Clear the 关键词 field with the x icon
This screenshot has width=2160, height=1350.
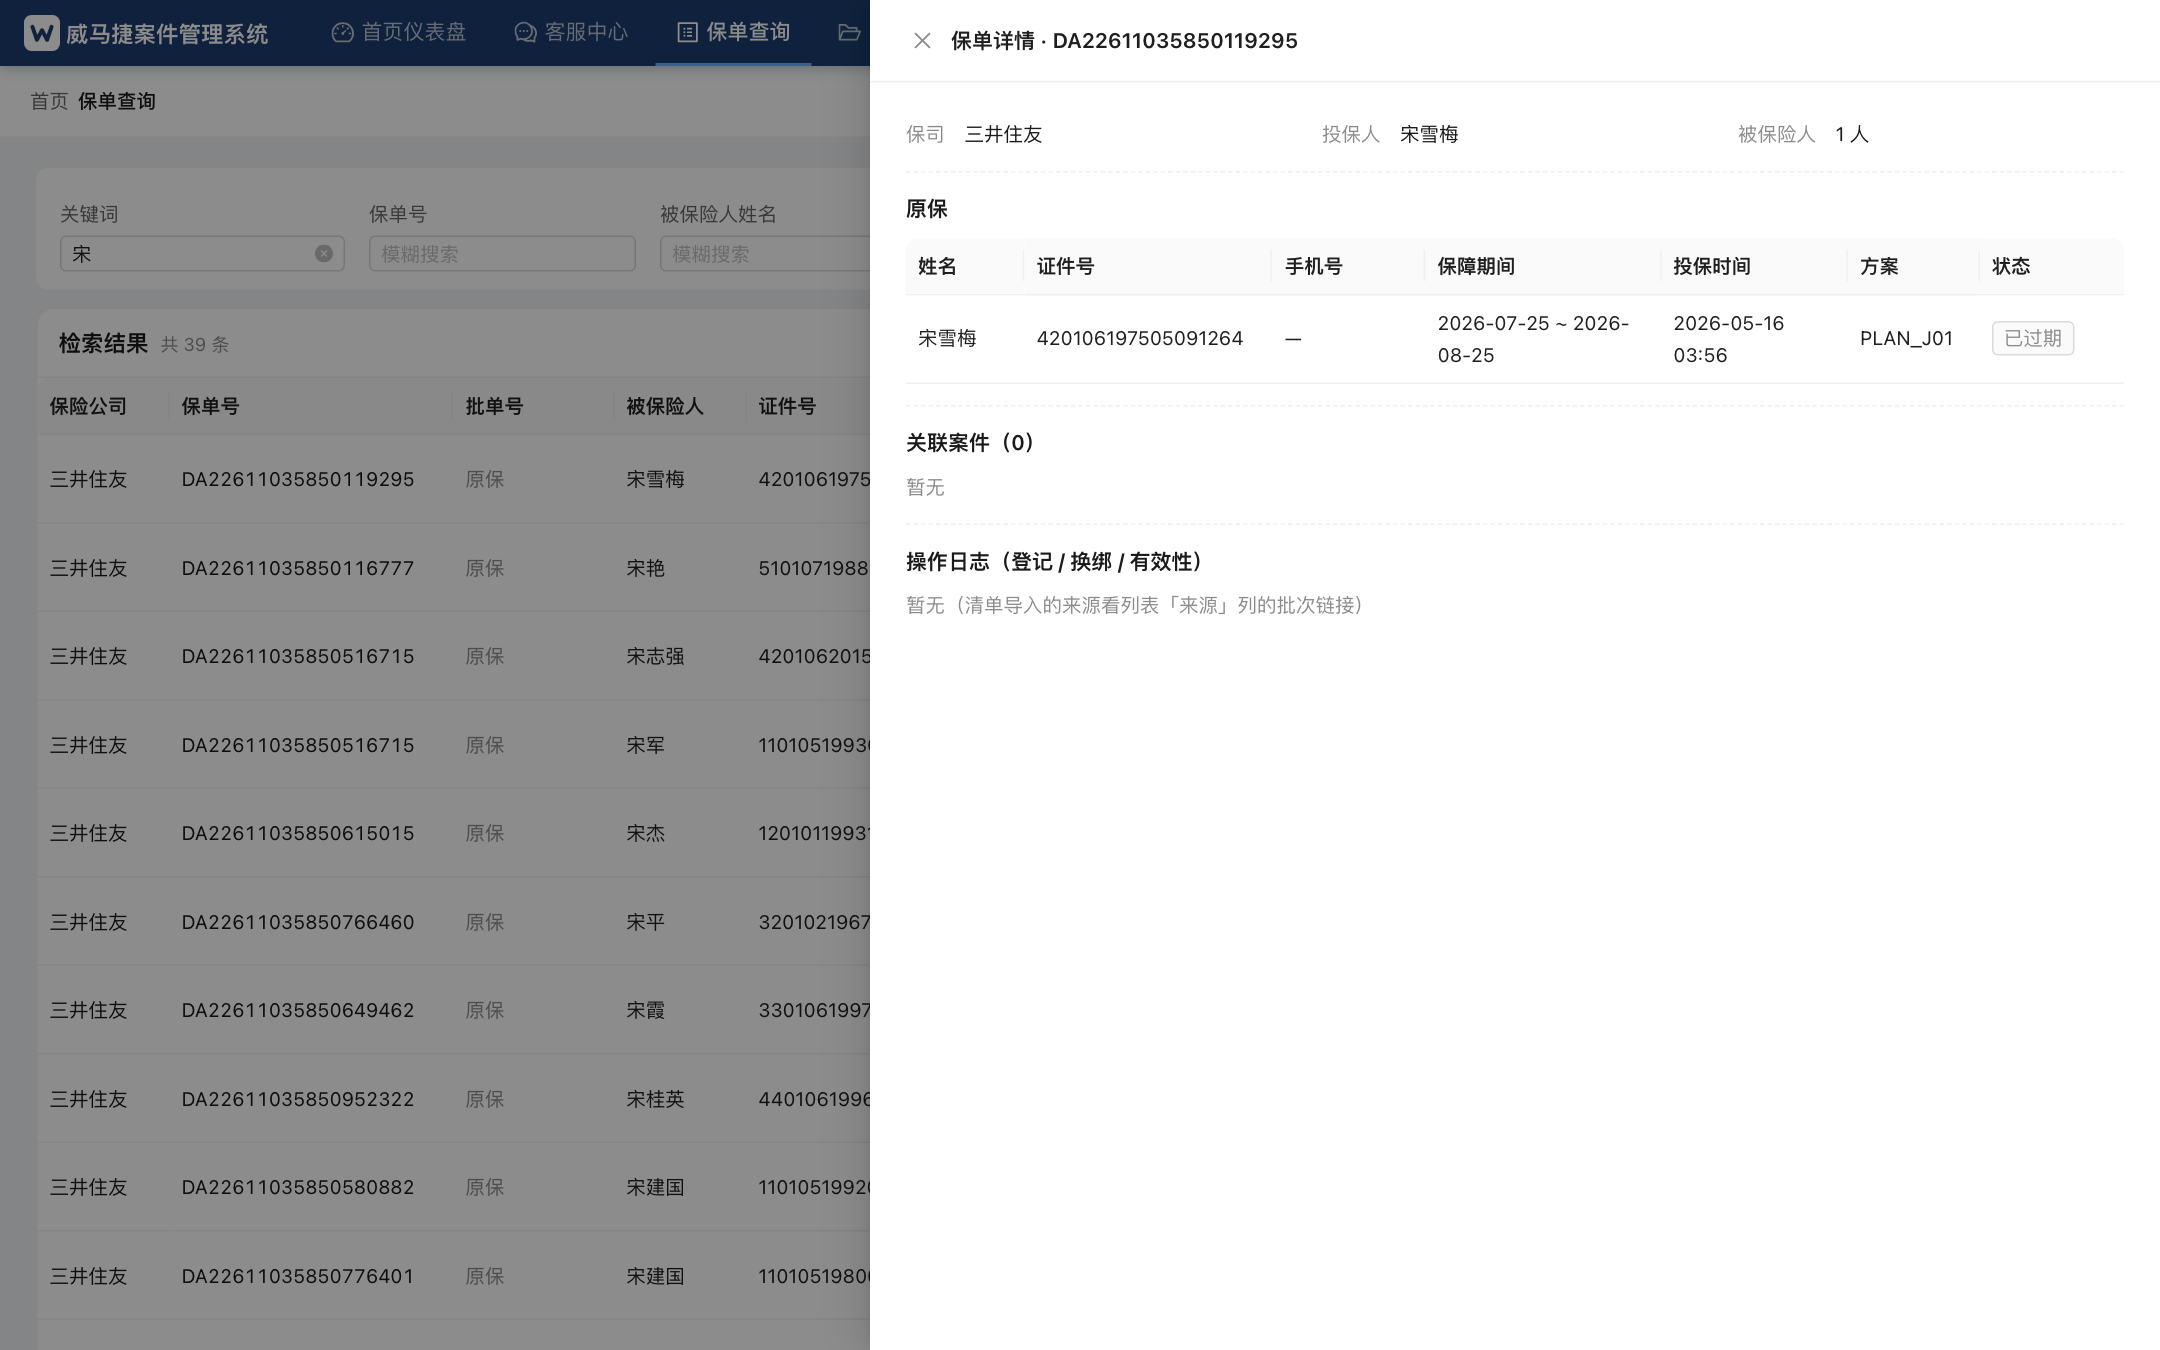tap(324, 254)
